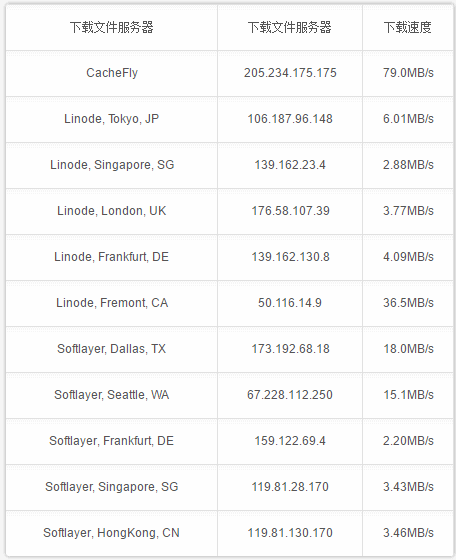Select the Softlayer, HongKong, CN cell
Screen dimensions: 456x560
tap(111, 533)
